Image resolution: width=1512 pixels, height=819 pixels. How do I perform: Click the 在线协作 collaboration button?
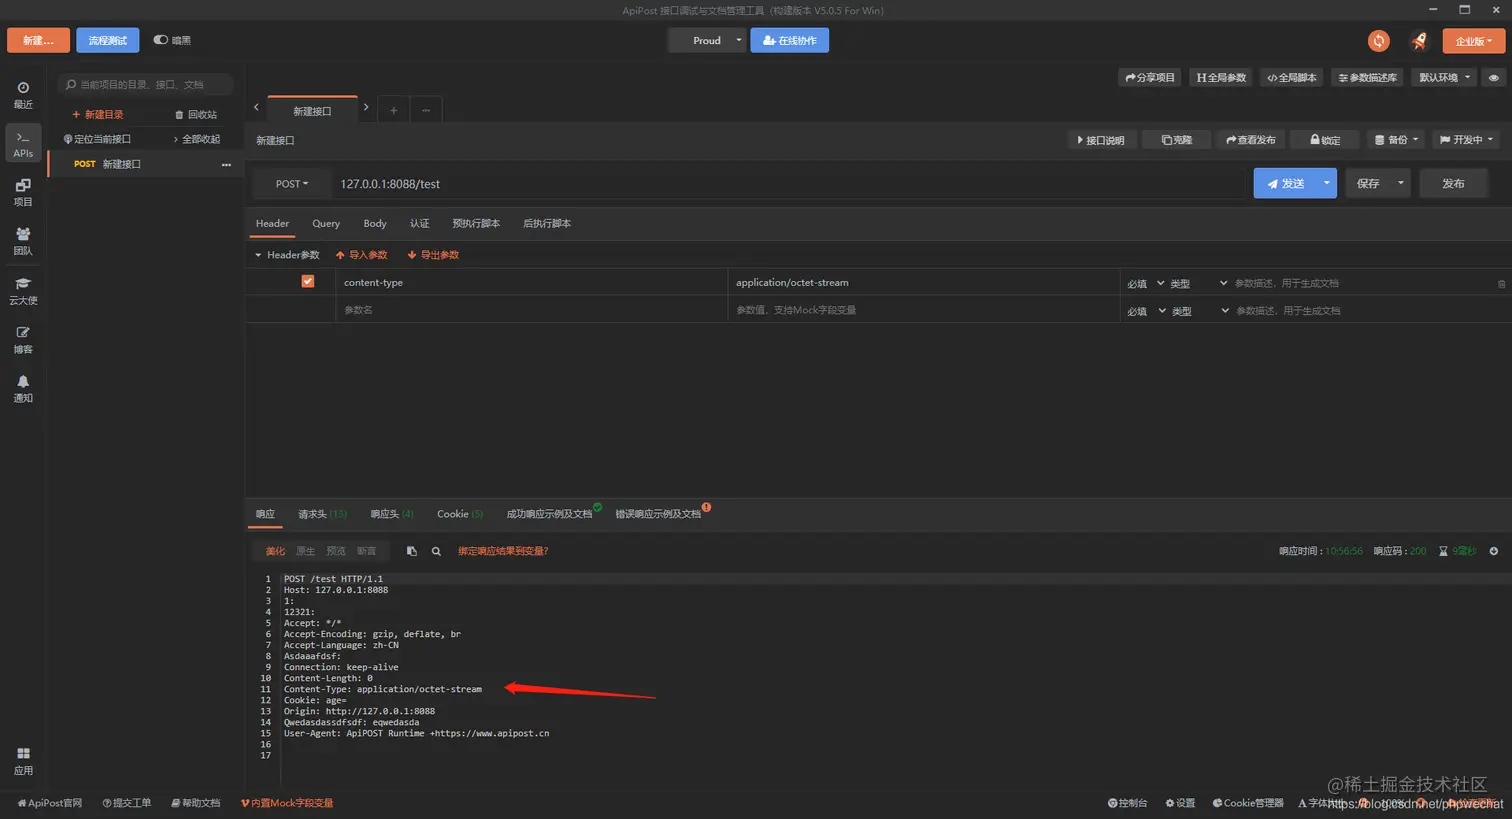click(x=790, y=40)
